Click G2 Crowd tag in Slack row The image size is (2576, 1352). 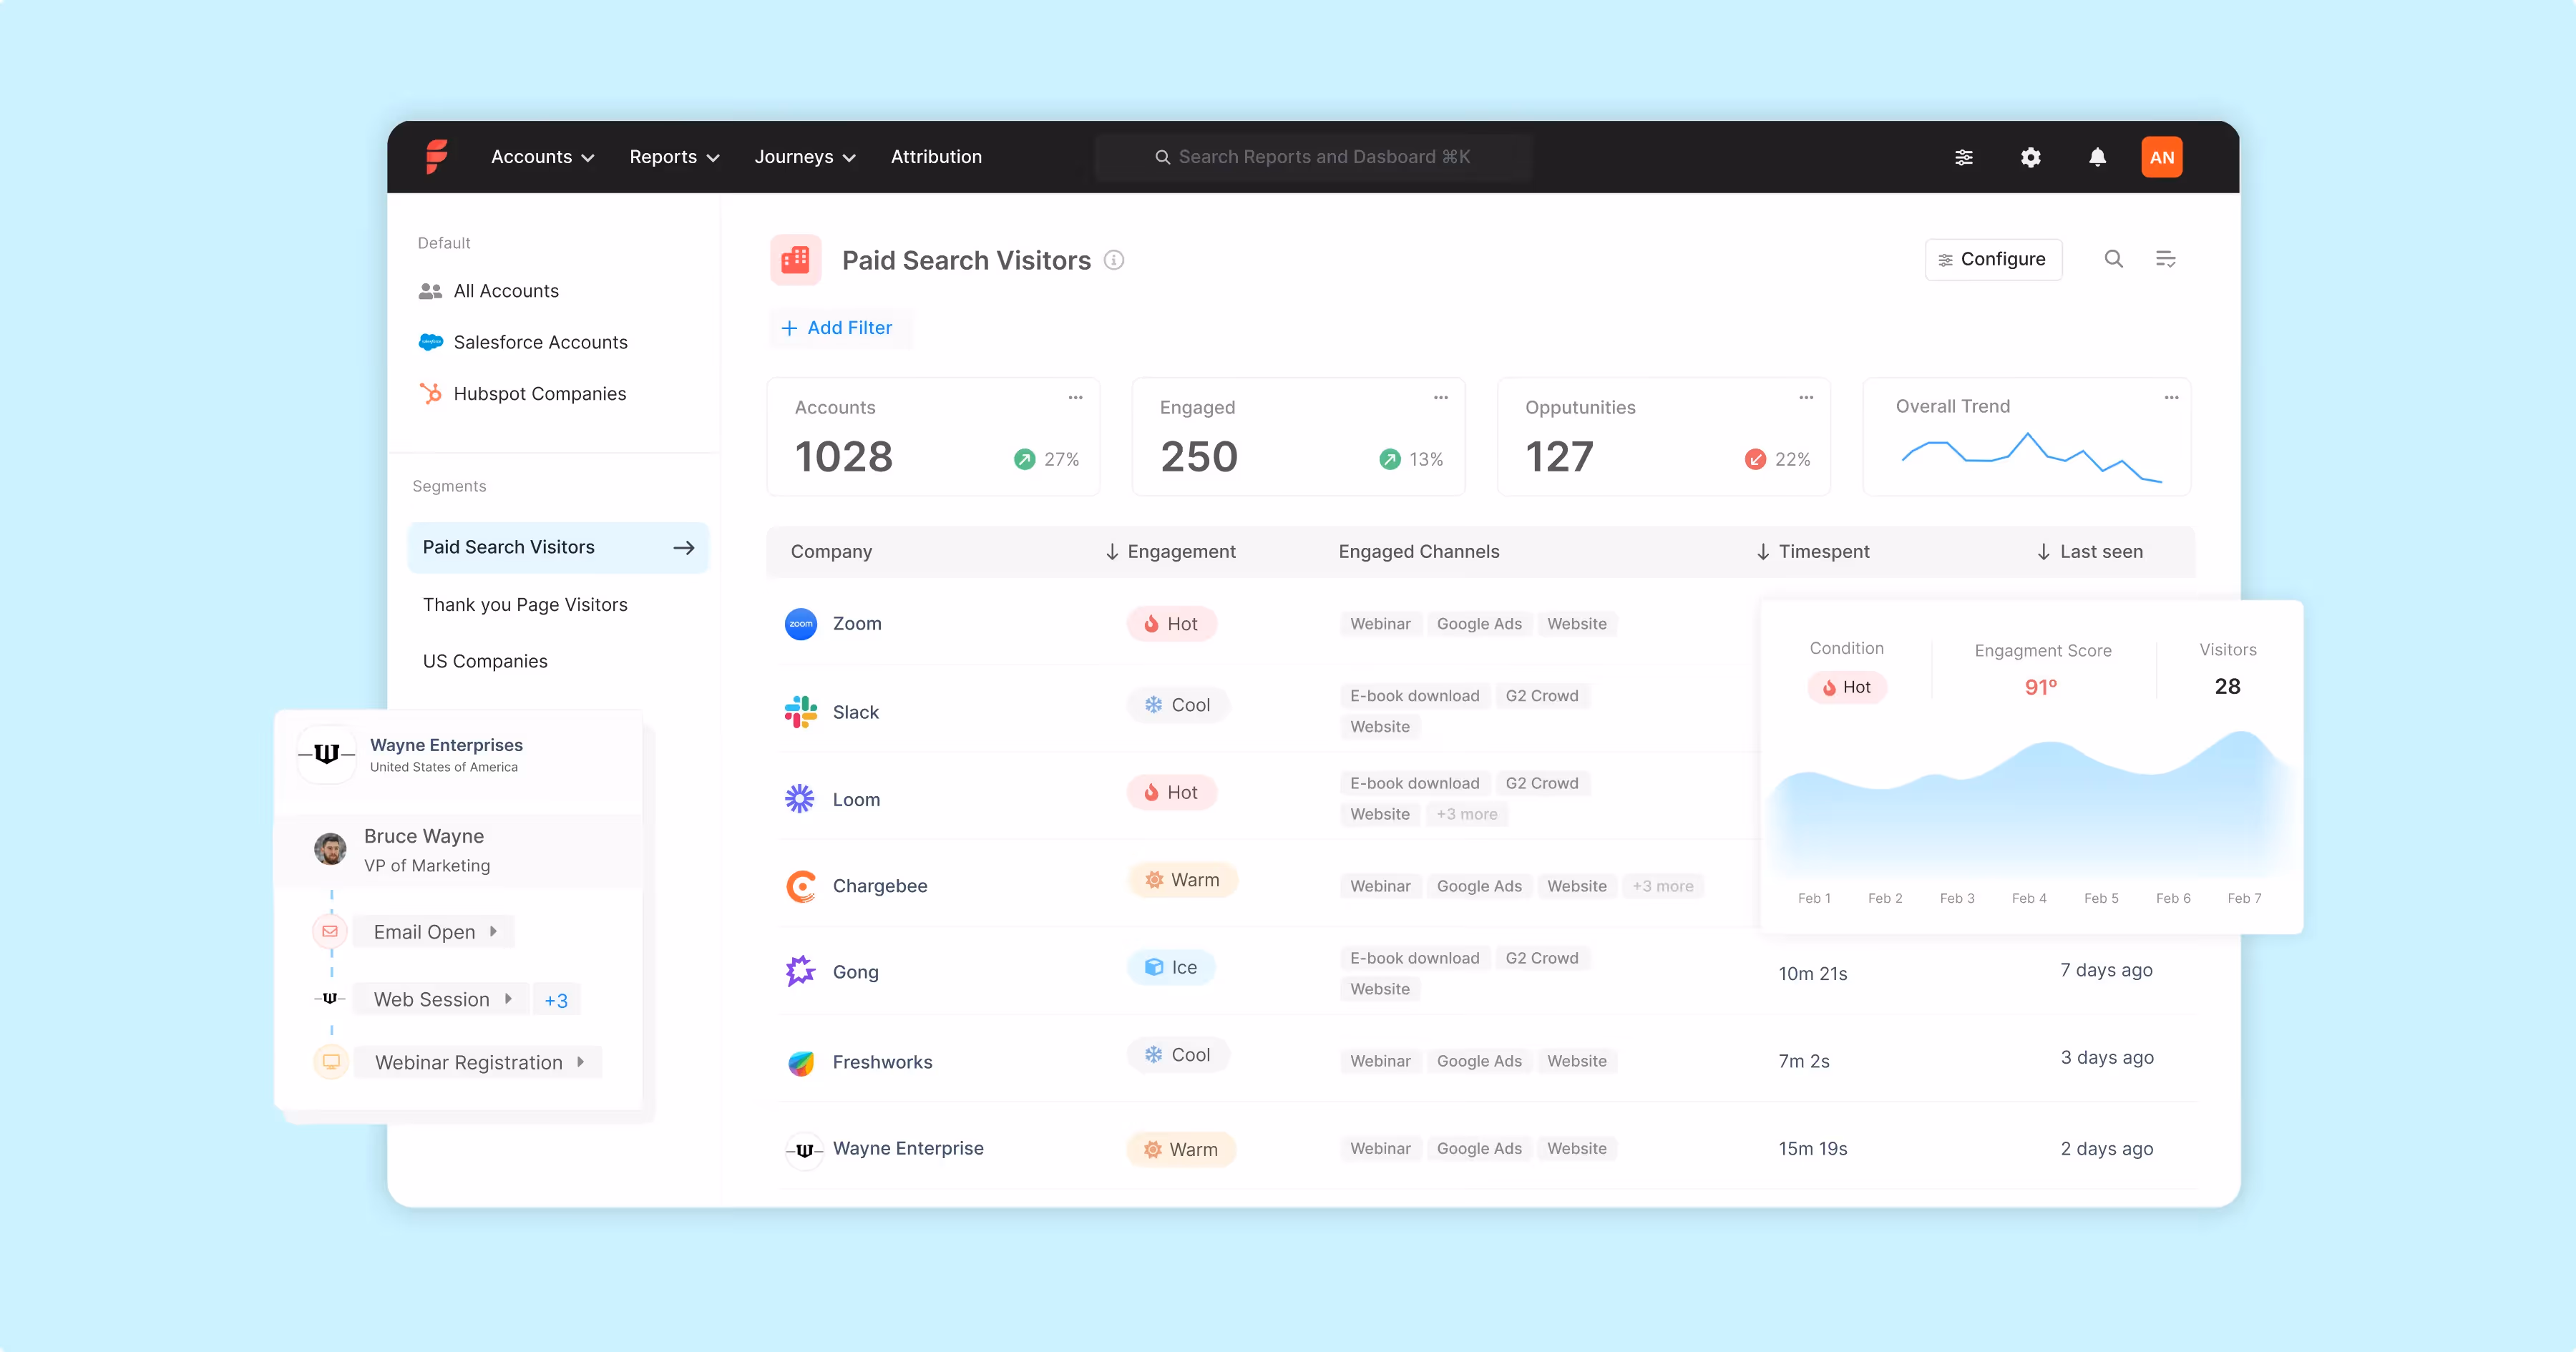click(1542, 696)
